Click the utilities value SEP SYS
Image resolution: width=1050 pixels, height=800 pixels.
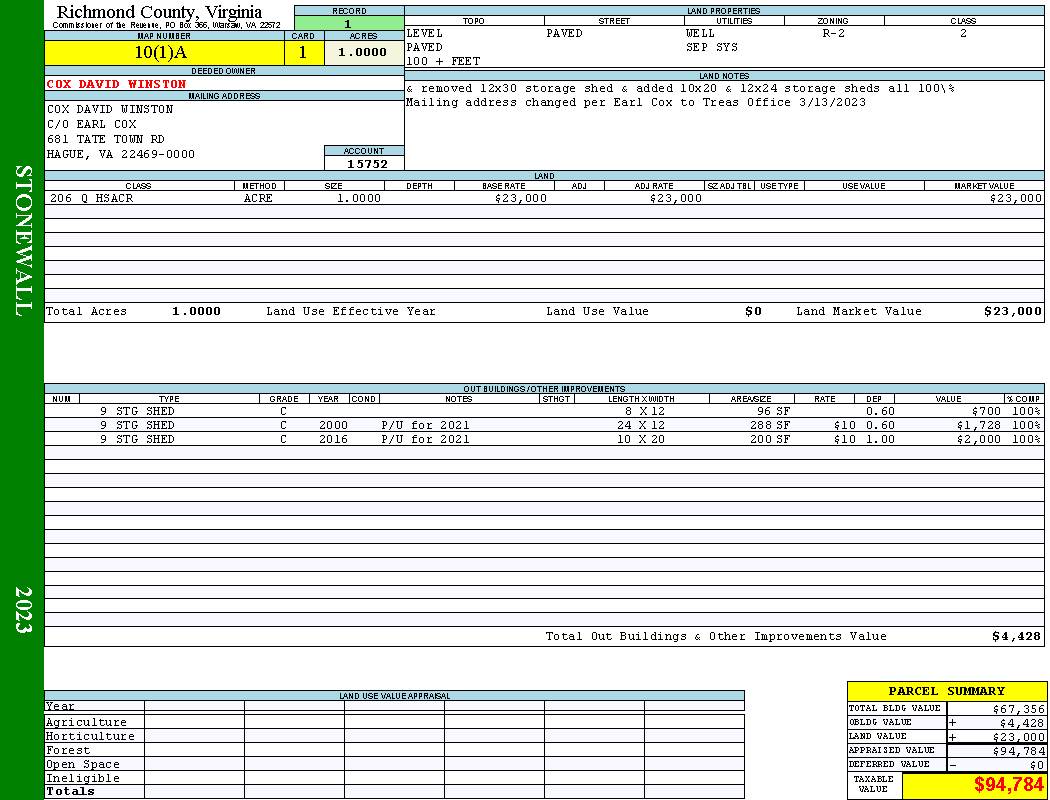click(x=712, y=48)
